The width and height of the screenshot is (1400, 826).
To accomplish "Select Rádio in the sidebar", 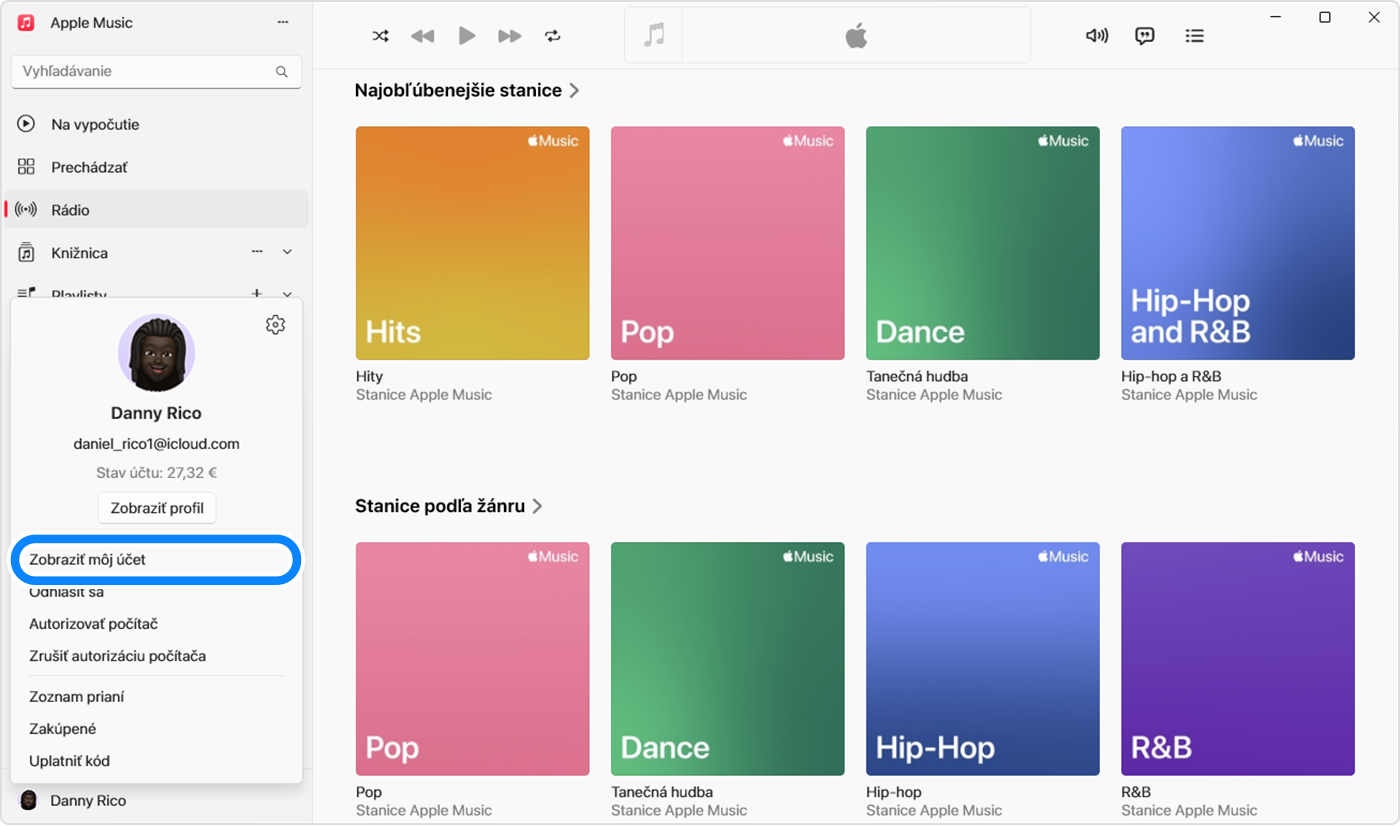I will click(x=157, y=210).
